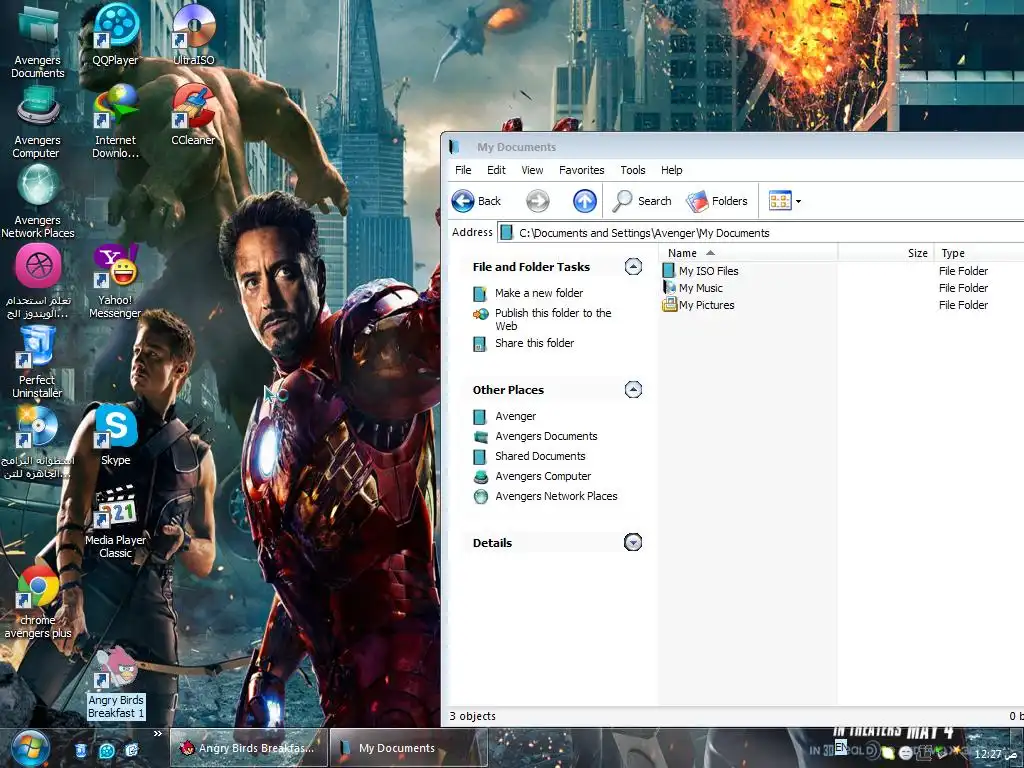Go to Avengers Documents in Other Places
The image size is (1024, 768).
pyautogui.click(x=546, y=436)
